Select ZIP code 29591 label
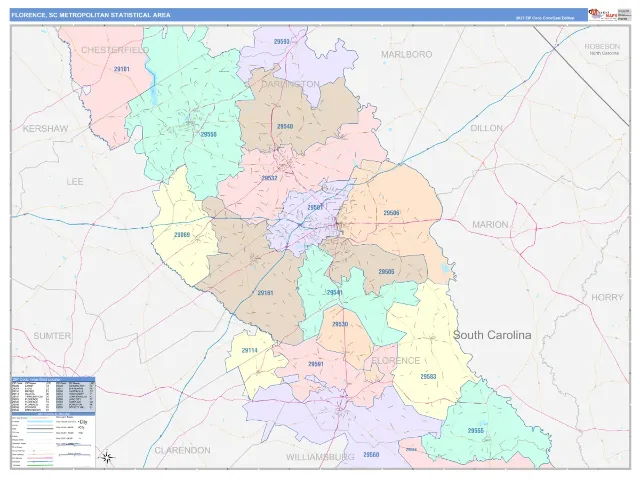 coord(316,364)
